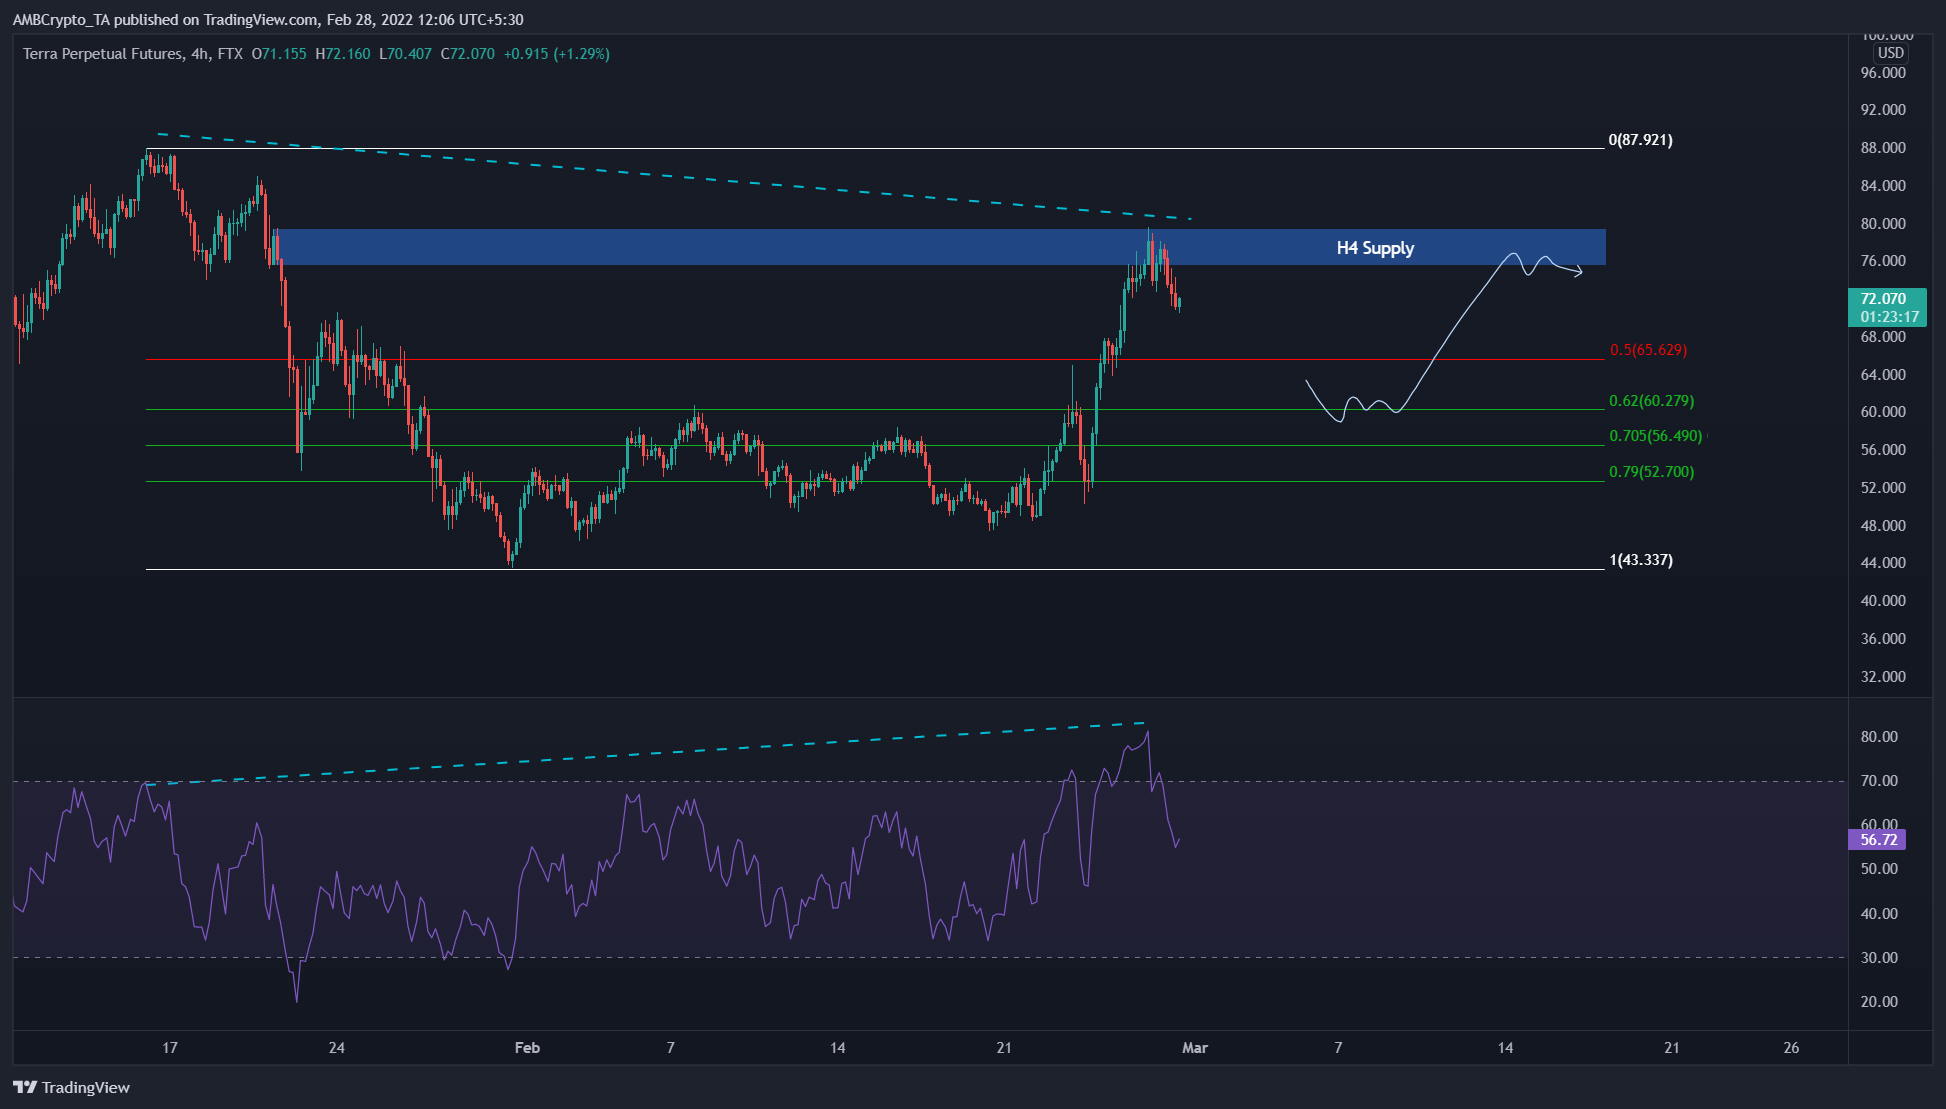Click the +1.29% change value
This screenshot has width=1946, height=1109.
point(580,55)
